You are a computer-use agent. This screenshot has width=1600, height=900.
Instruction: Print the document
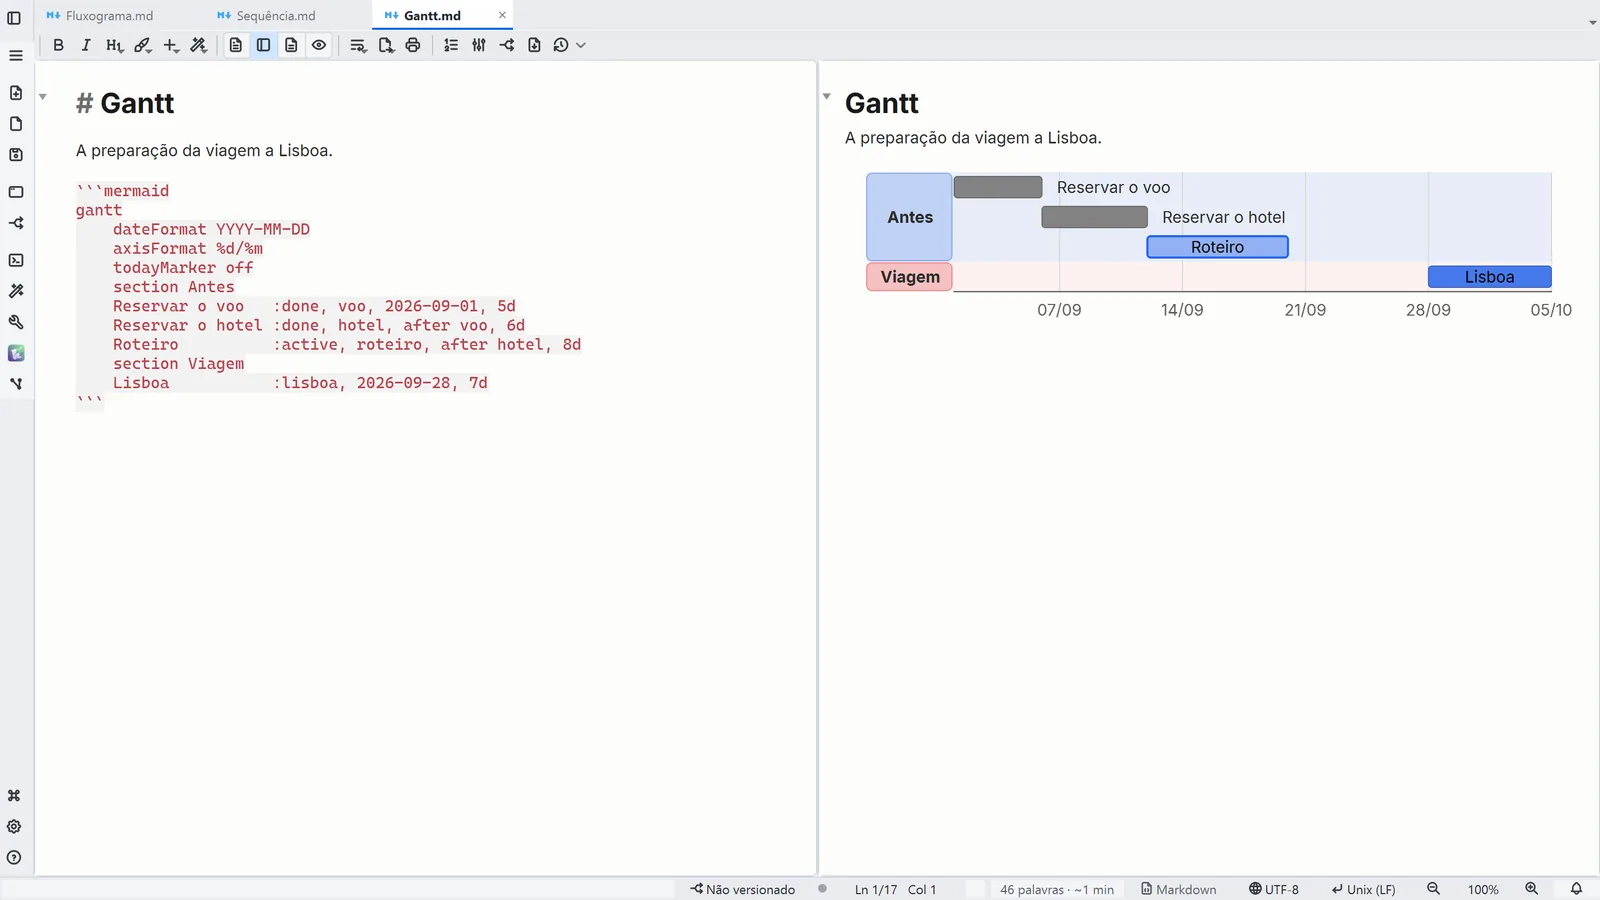tap(413, 45)
